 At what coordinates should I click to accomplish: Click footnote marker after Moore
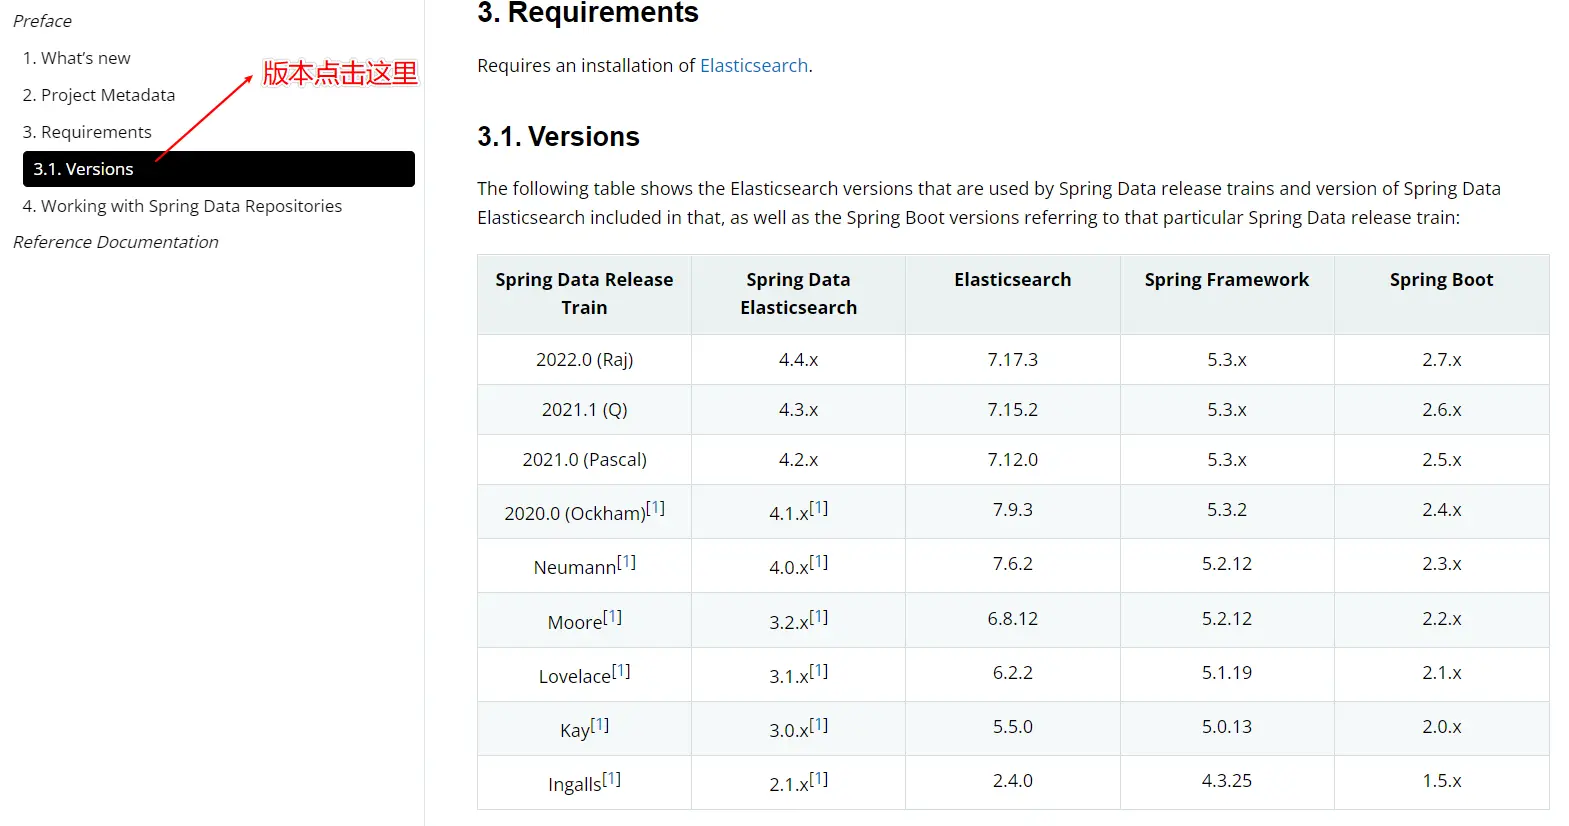coord(612,616)
